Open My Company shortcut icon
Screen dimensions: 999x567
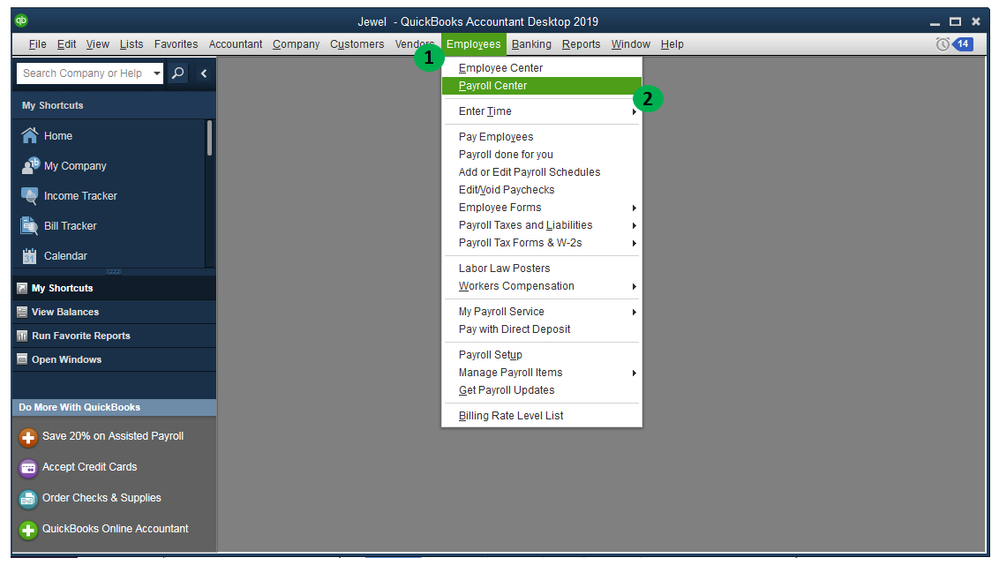click(30, 166)
